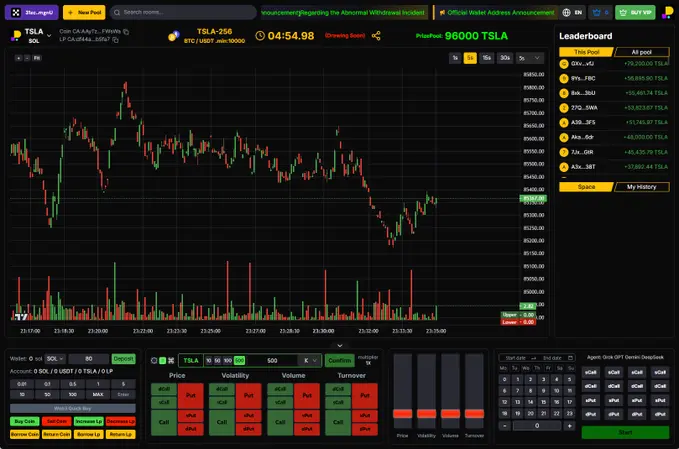Click the New Pool button
The image size is (679, 449).
[x=84, y=13]
